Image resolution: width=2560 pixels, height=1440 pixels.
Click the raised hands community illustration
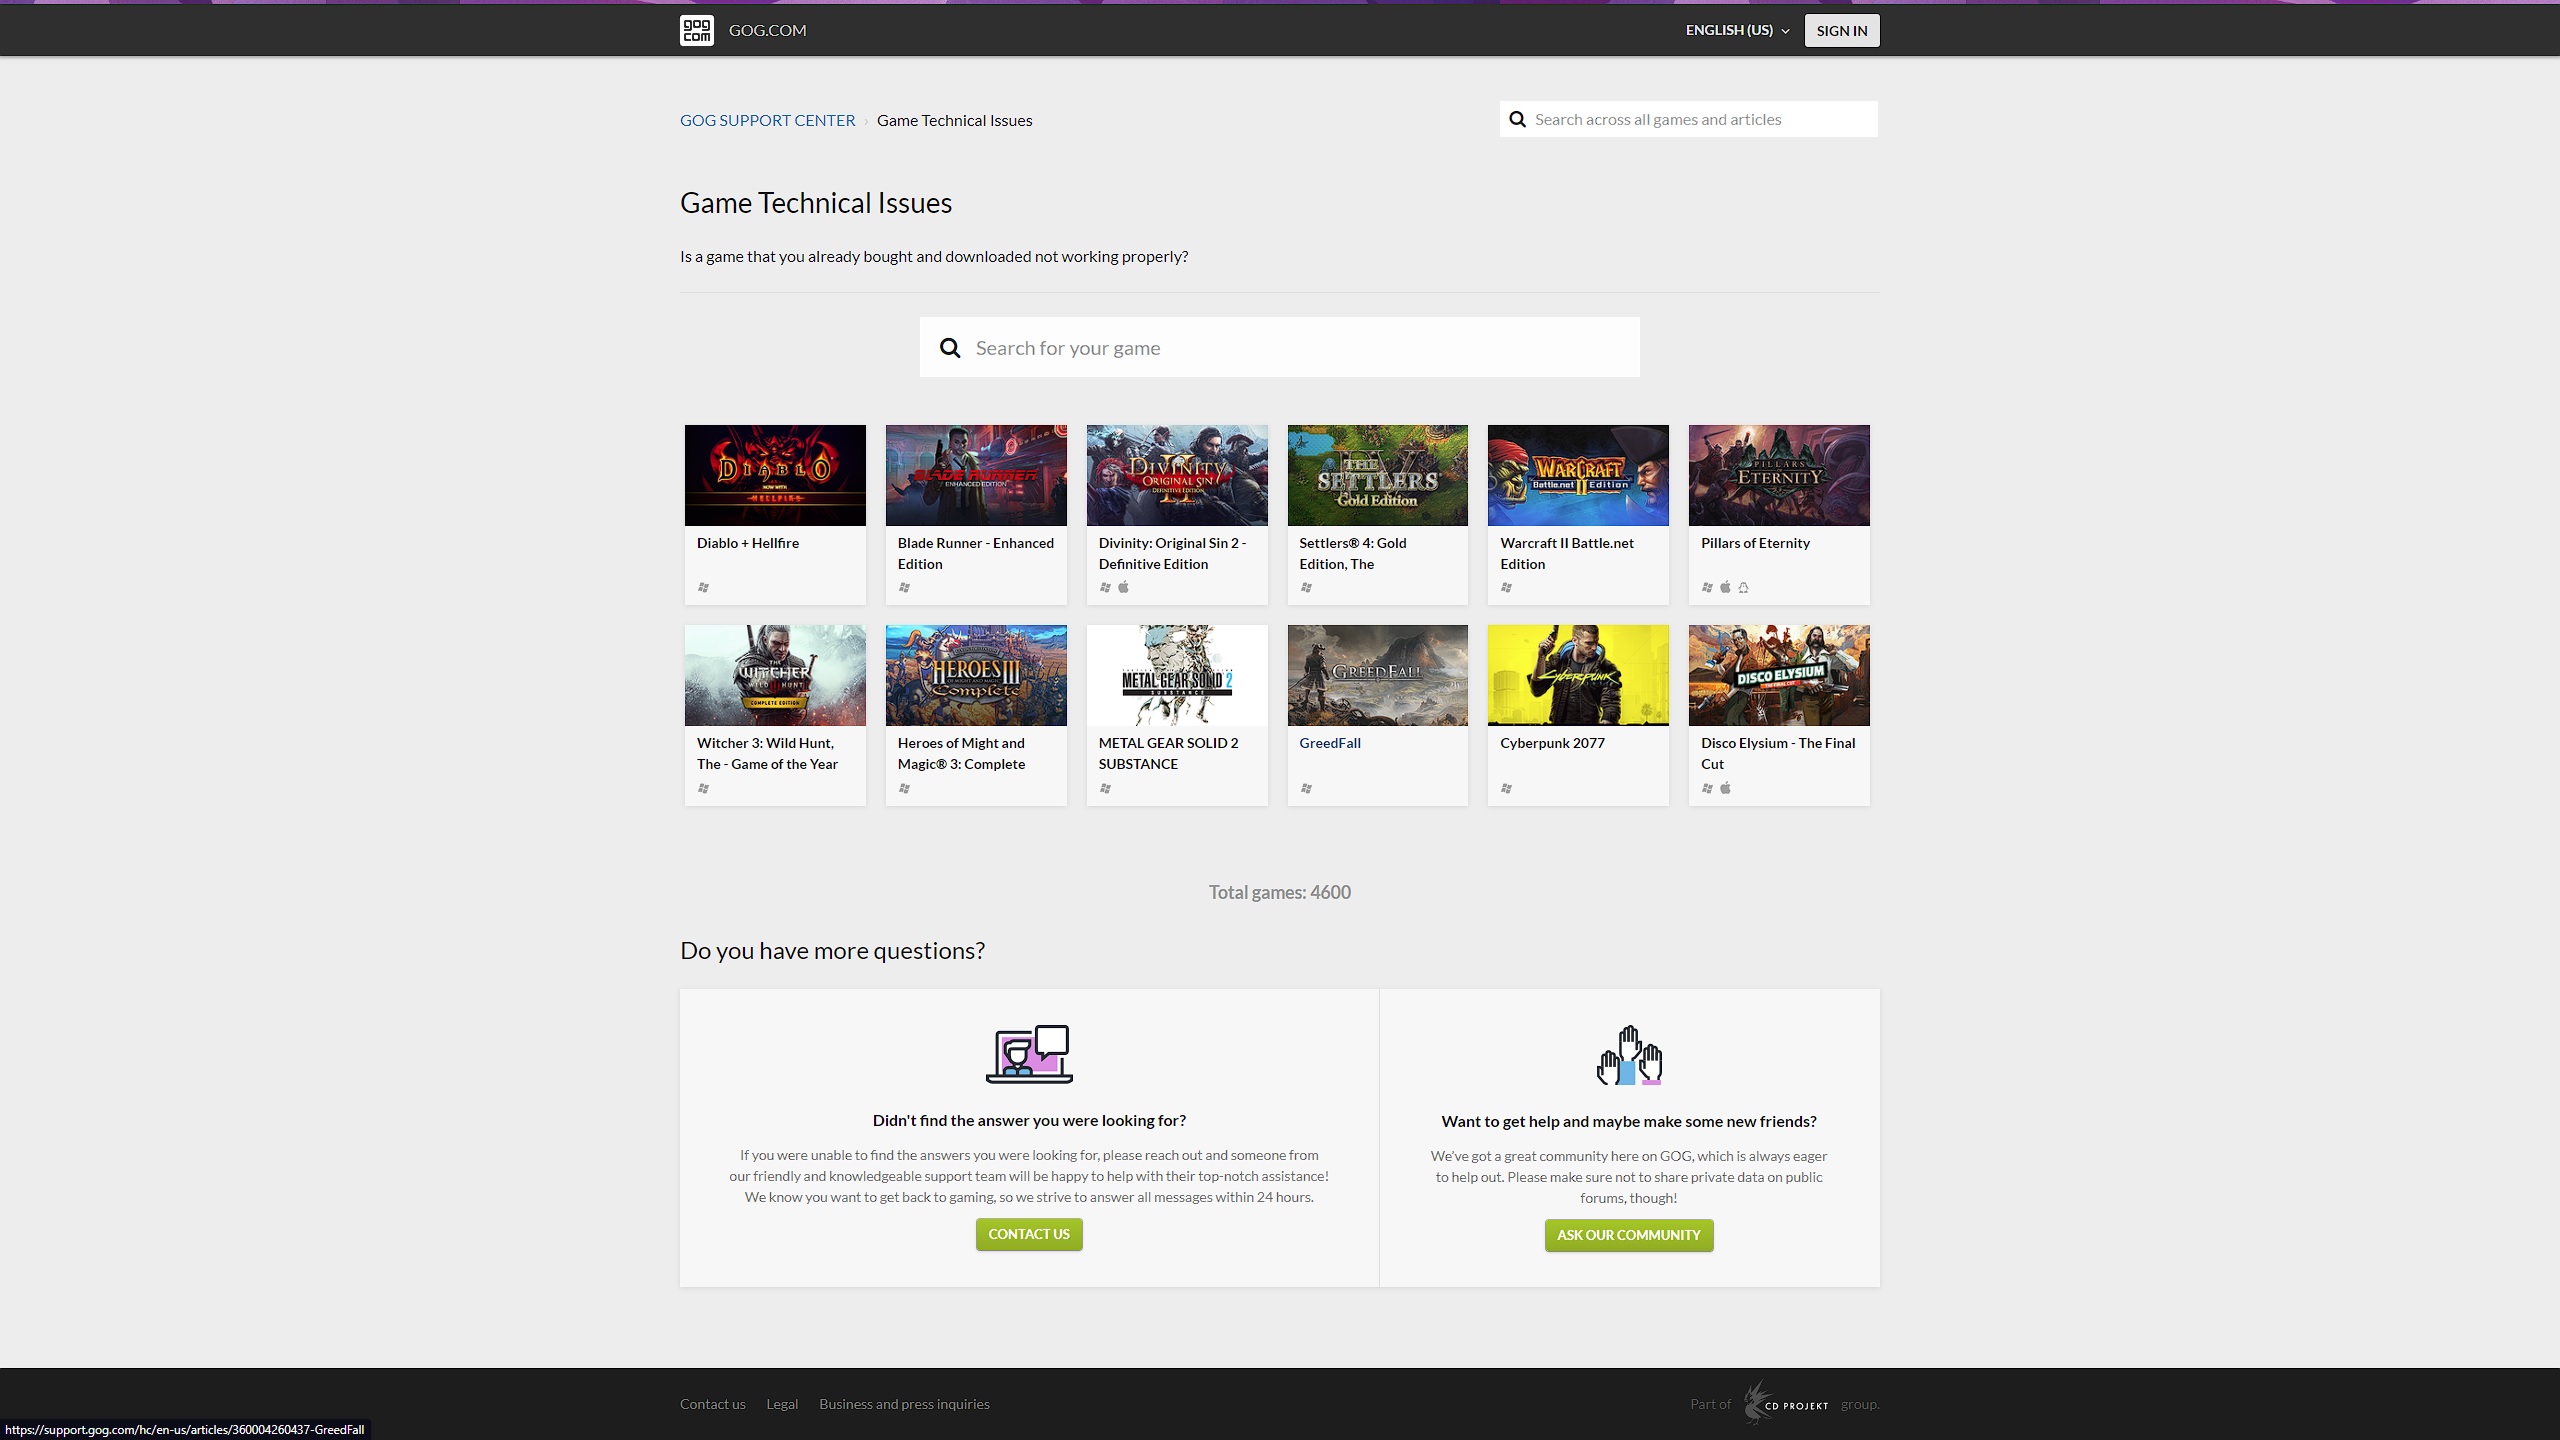(1629, 1055)
